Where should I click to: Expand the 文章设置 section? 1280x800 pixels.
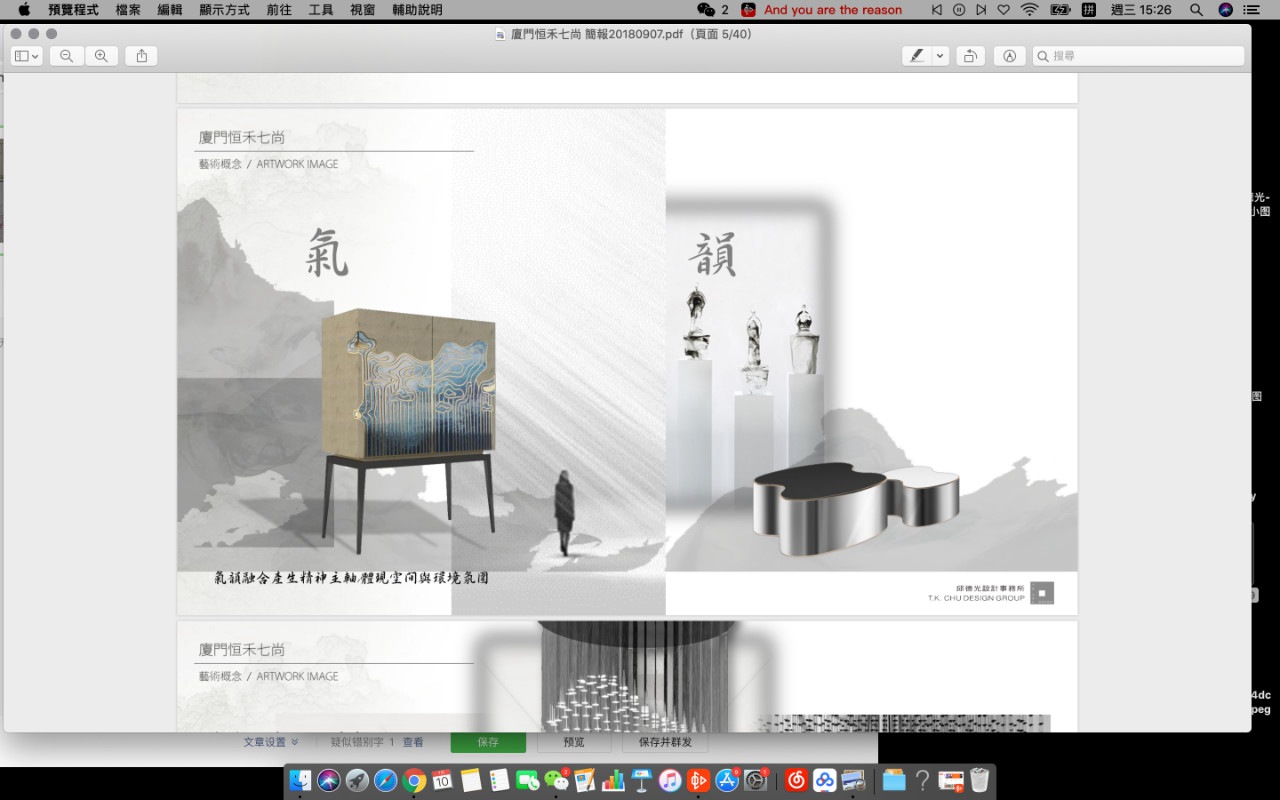pos(271,742)
